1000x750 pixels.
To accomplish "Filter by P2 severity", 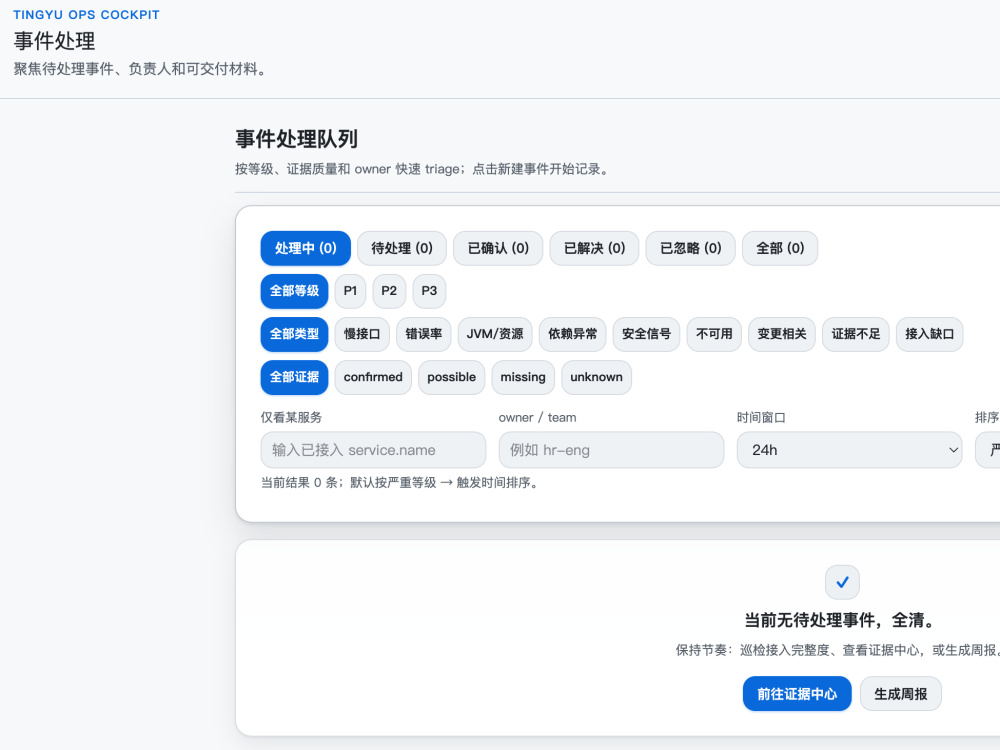I will pyautogui.click(x=389, y=291).
